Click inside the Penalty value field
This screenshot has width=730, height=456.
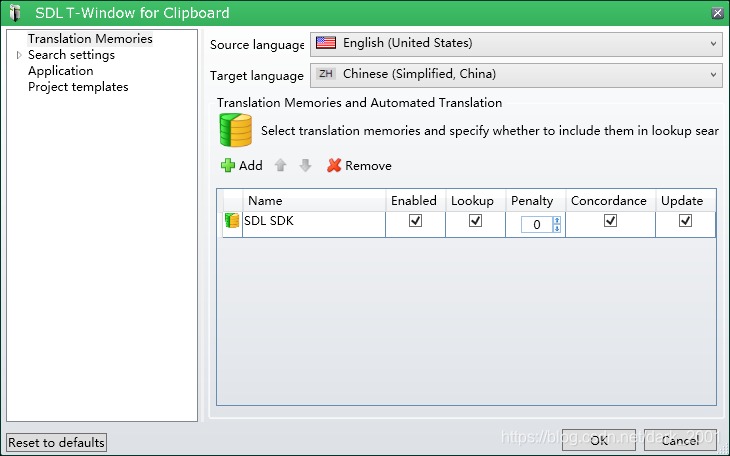[x=537, y=225]
